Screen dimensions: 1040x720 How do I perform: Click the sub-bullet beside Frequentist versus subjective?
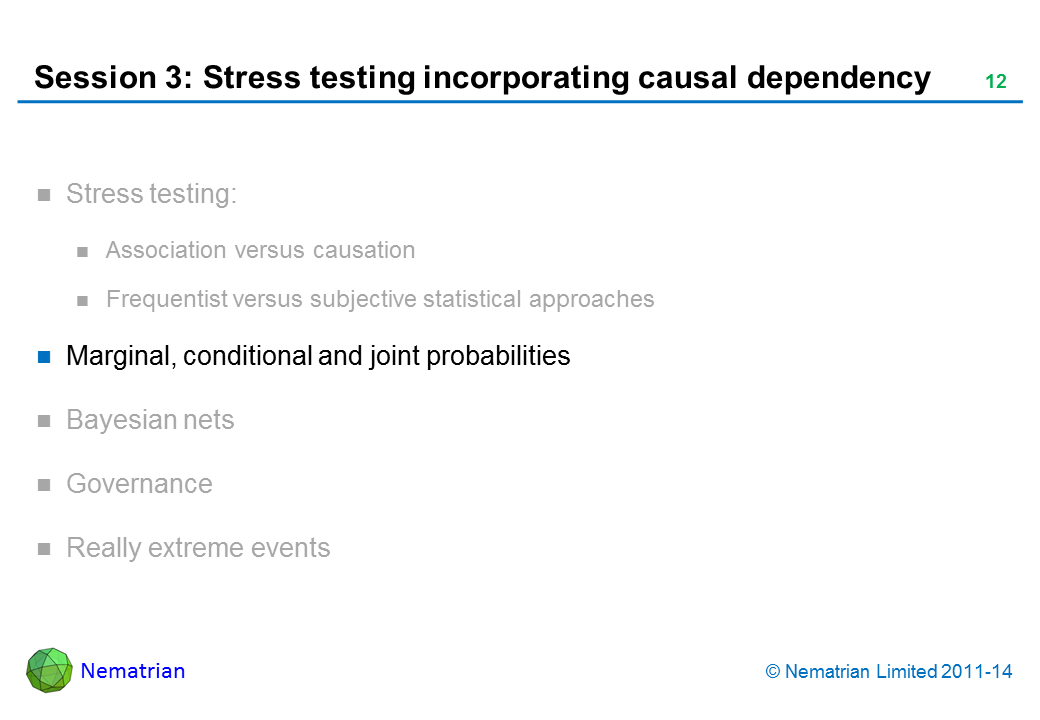tap(84, 300)
